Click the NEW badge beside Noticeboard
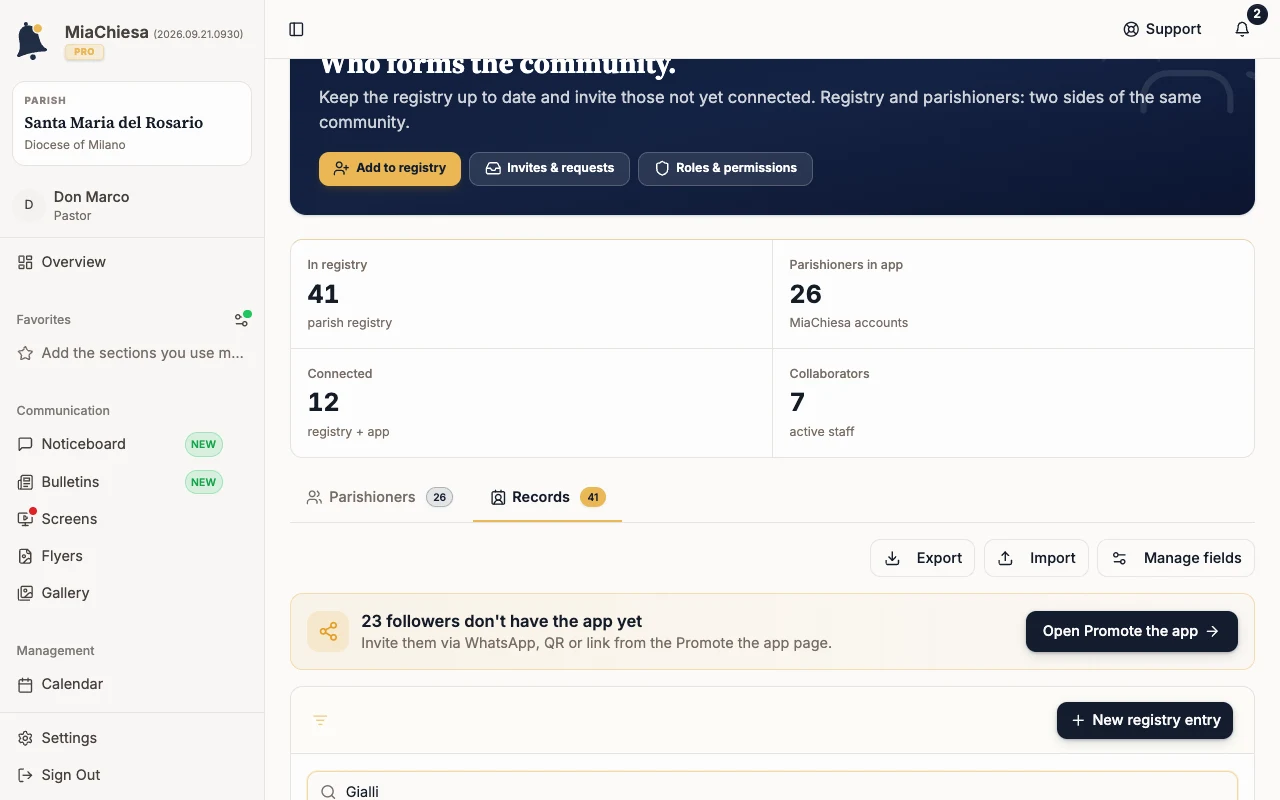The height and width of the screenshot is (800, 1280). [204, 444]
